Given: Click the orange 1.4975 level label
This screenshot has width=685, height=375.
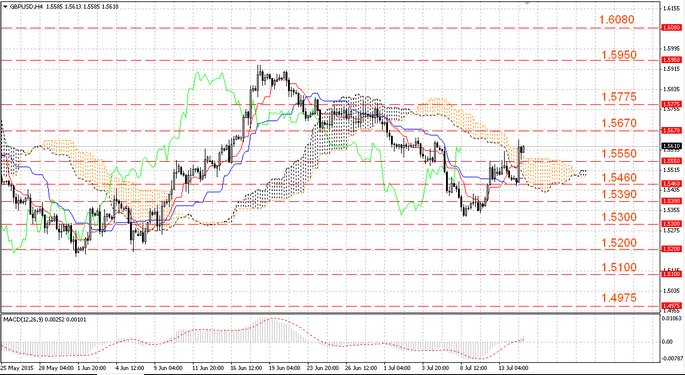Looking at the screenshot, I should point(619,298).
